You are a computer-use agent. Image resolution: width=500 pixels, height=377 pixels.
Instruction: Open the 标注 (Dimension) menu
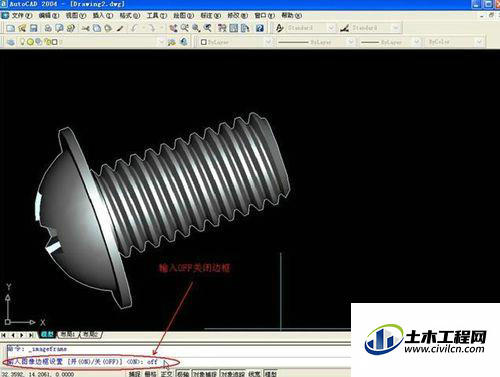tap(210, 15)
